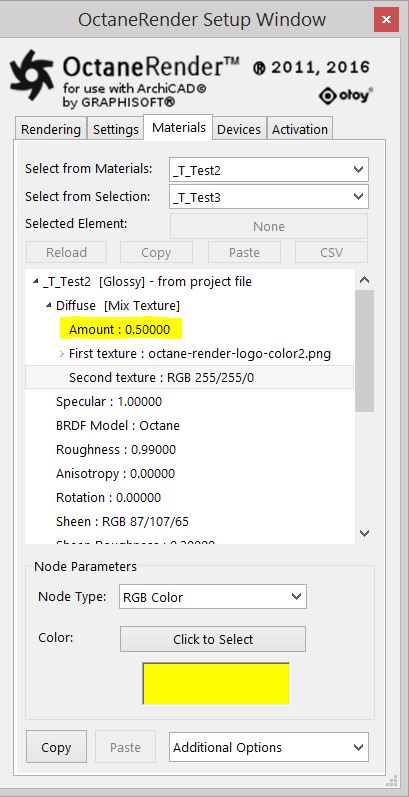This screenshot has width=409, height=797.
Task: Click the yellow color swatch
Action: [216, 684]
